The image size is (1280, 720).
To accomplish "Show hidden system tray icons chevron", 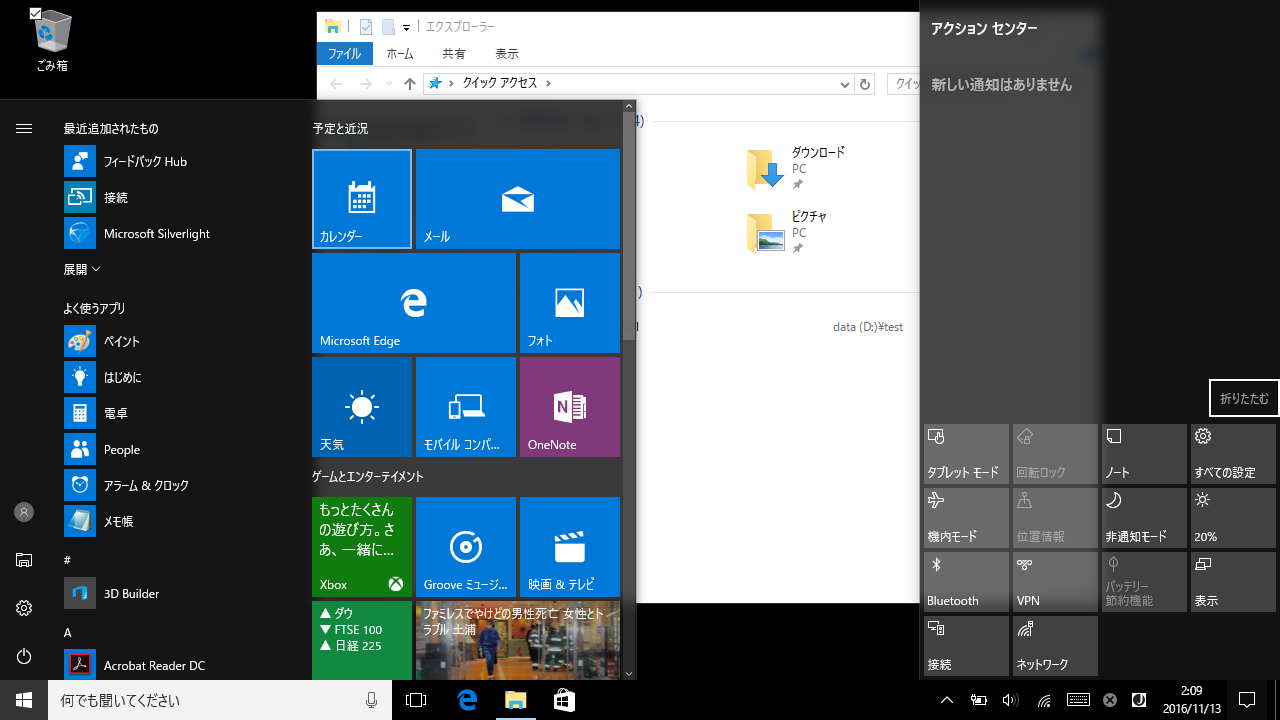I will tap(947, 700).
